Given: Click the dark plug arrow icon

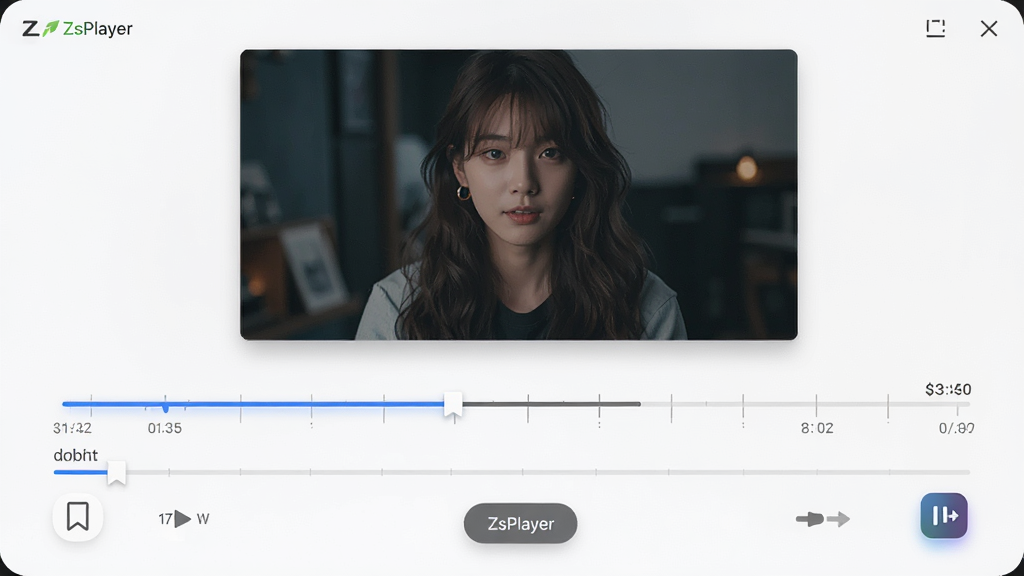Looking at the screenshot, I should click(810, 519).
